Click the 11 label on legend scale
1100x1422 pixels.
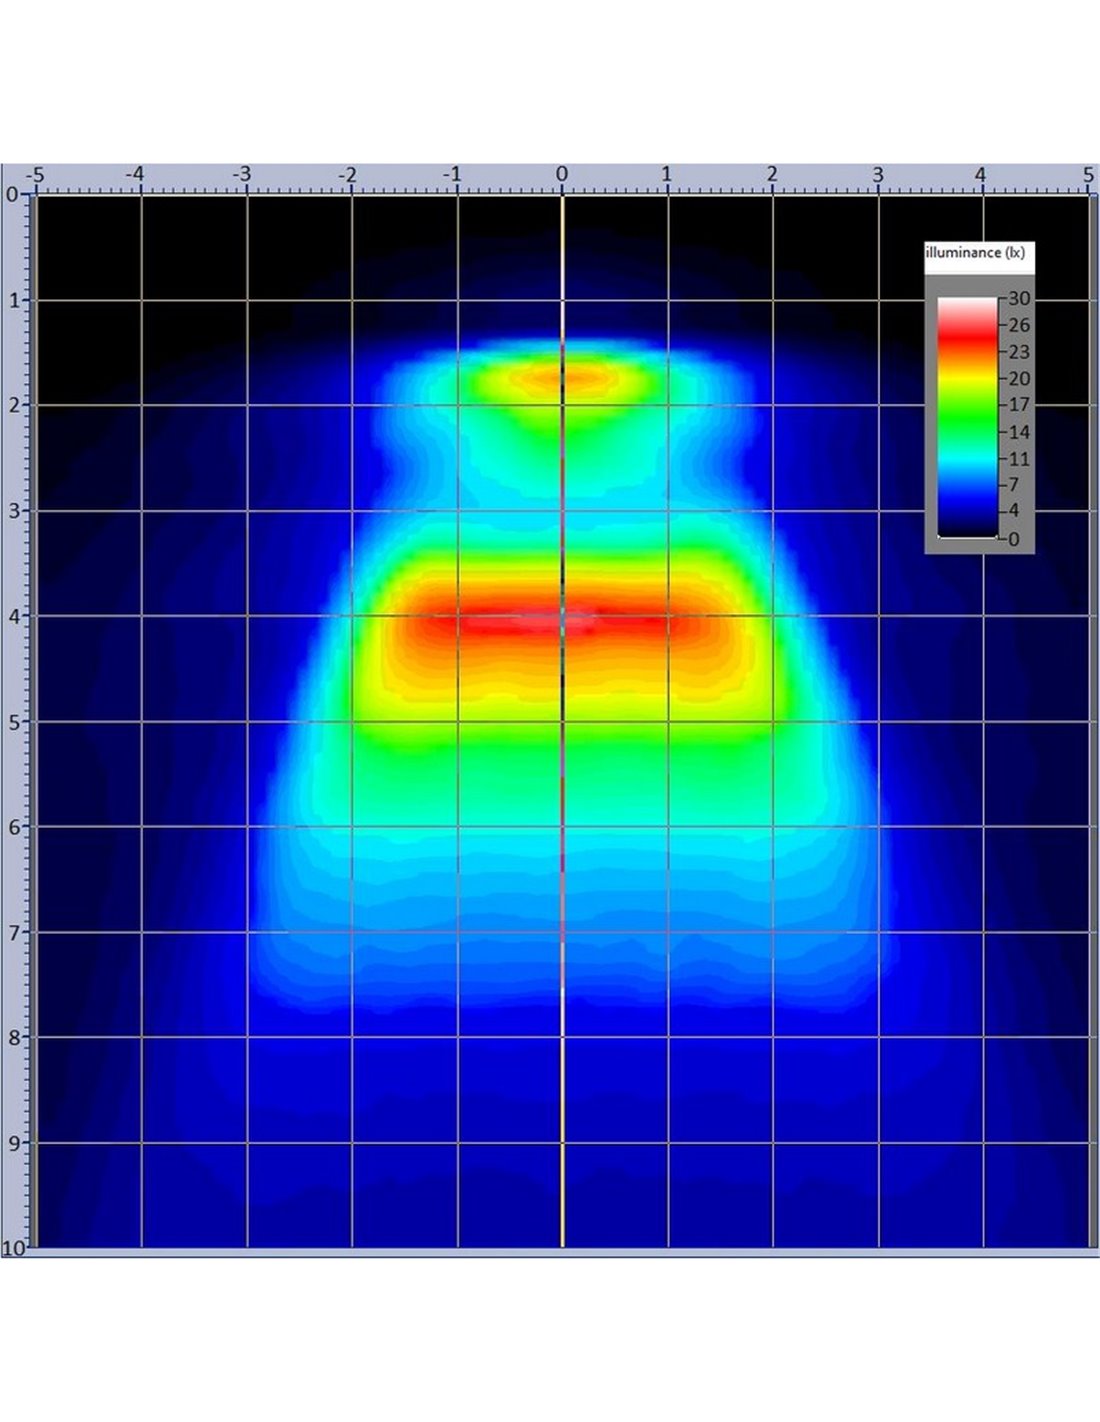(1019, 459)
